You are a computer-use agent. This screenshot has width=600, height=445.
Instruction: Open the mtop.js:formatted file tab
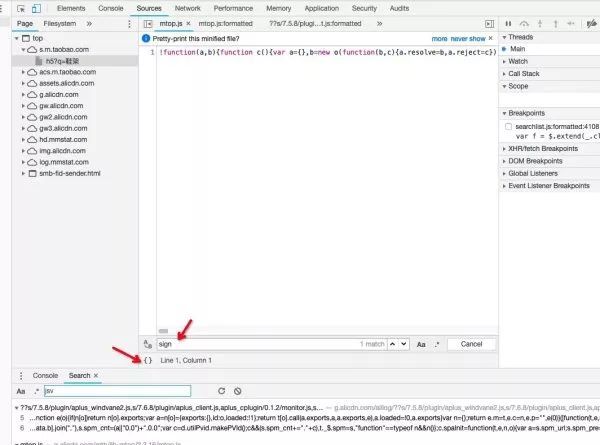225,24
